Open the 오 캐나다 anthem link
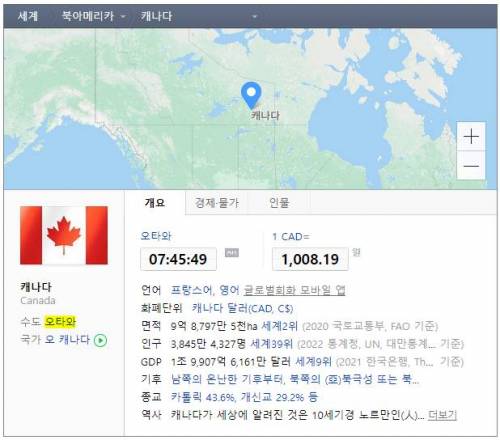Image resolution: width=500 pixels, height=440 pixels. tap(68, 340)
